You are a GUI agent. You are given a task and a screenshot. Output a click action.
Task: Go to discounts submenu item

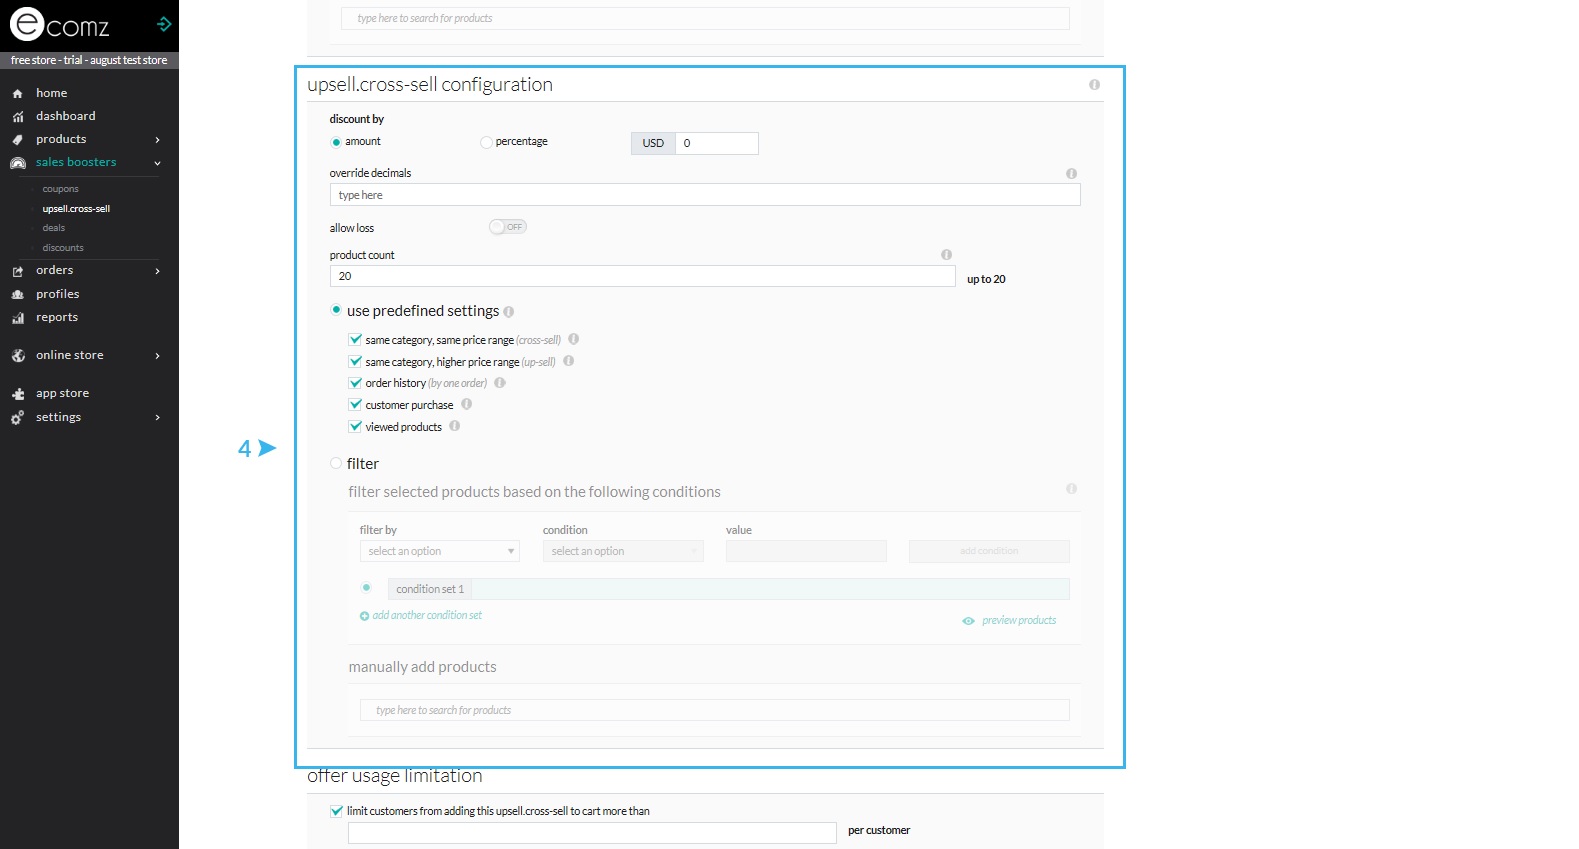[63, 248]
